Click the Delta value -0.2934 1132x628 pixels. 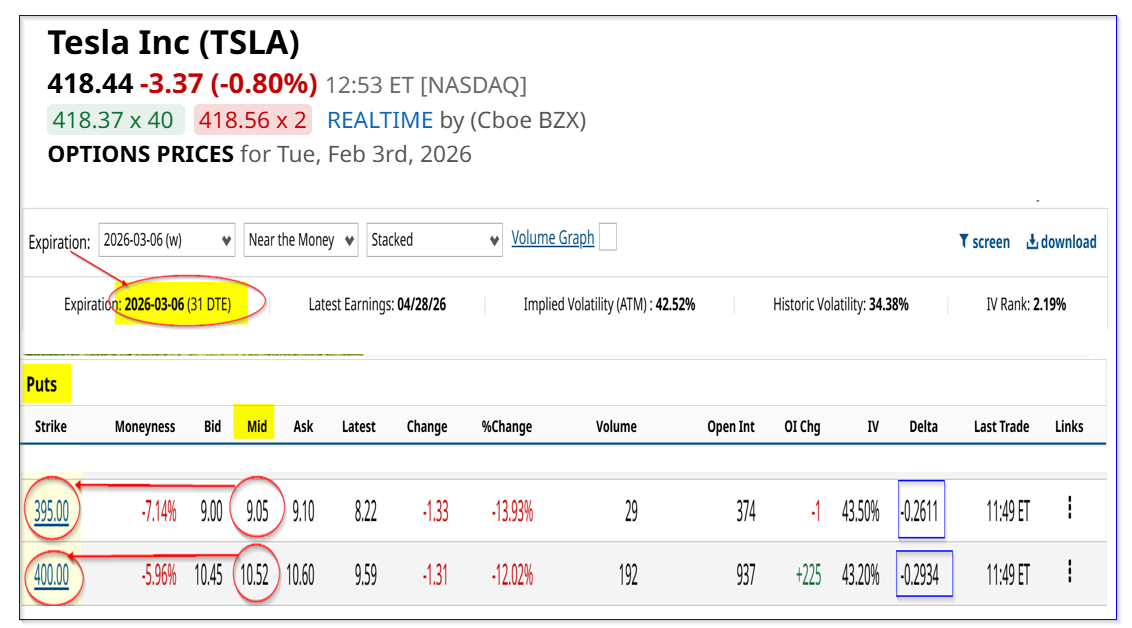pos(924,575)
